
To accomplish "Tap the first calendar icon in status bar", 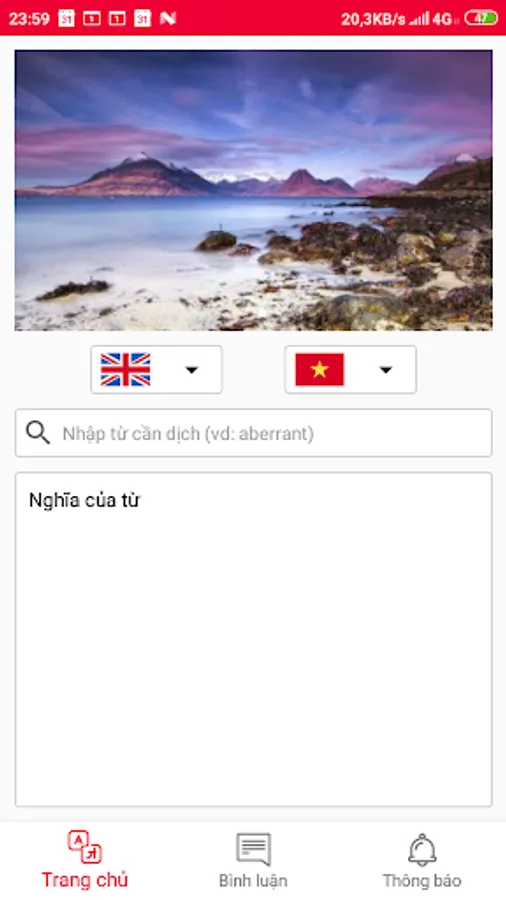I will click(x=67, y=18).
